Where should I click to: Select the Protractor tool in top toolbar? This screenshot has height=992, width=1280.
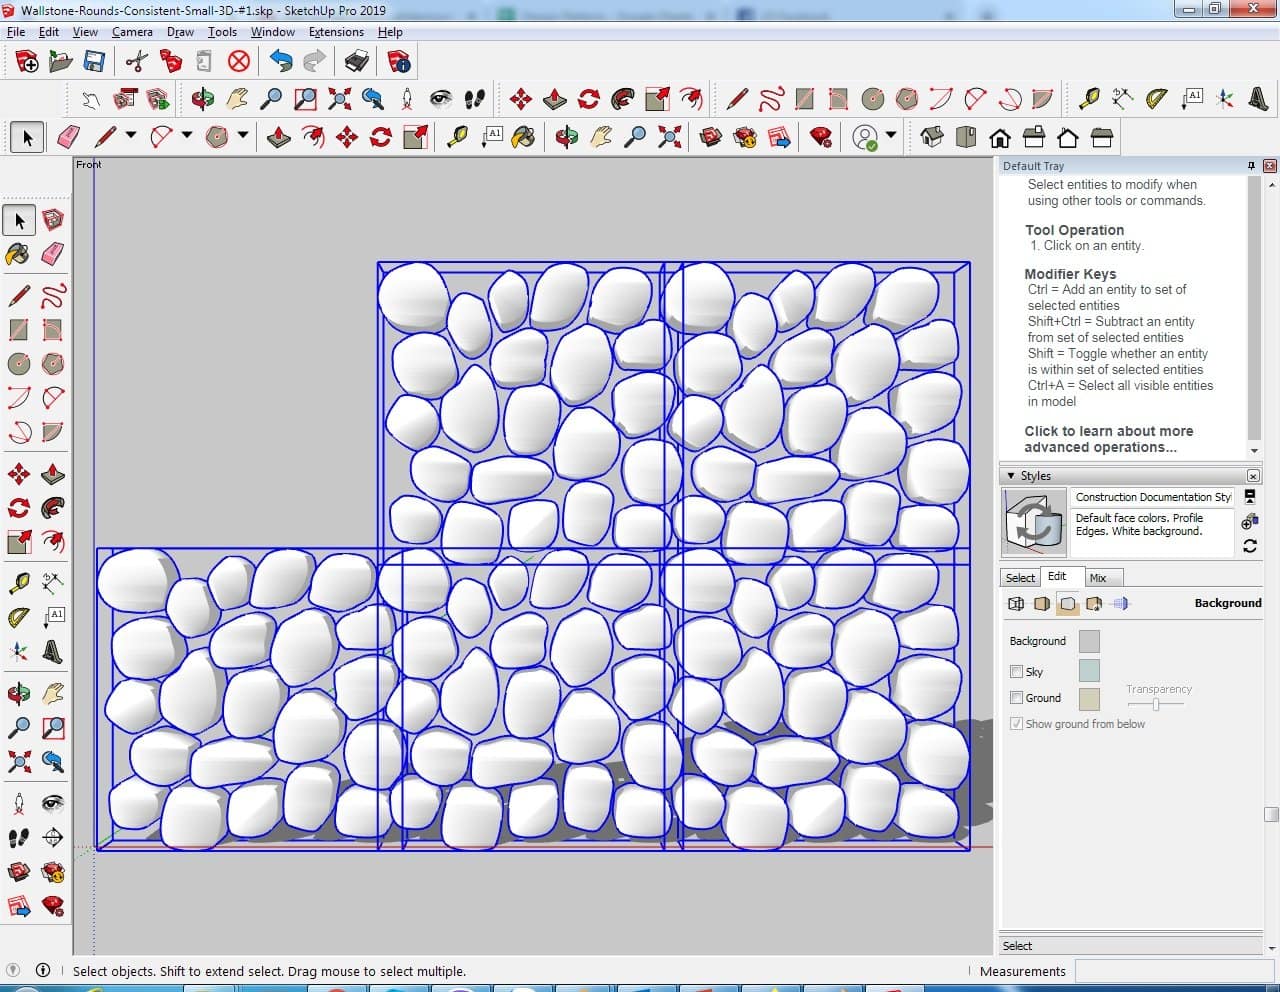[x=1157, y=98]
